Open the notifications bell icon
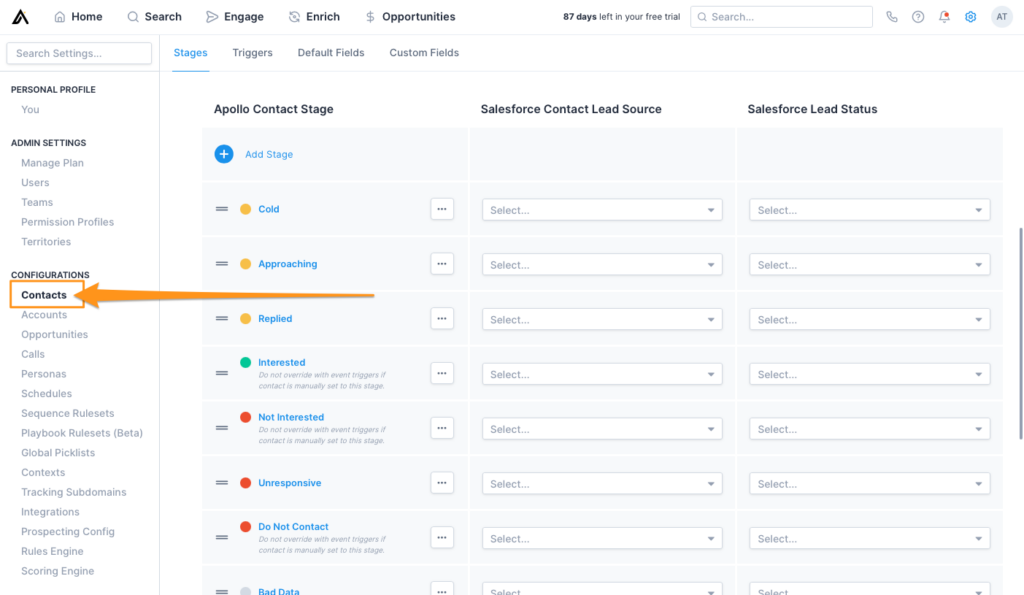Image resolution: width=1024 pixels, height=595 pixels. [x=944, y=17]
